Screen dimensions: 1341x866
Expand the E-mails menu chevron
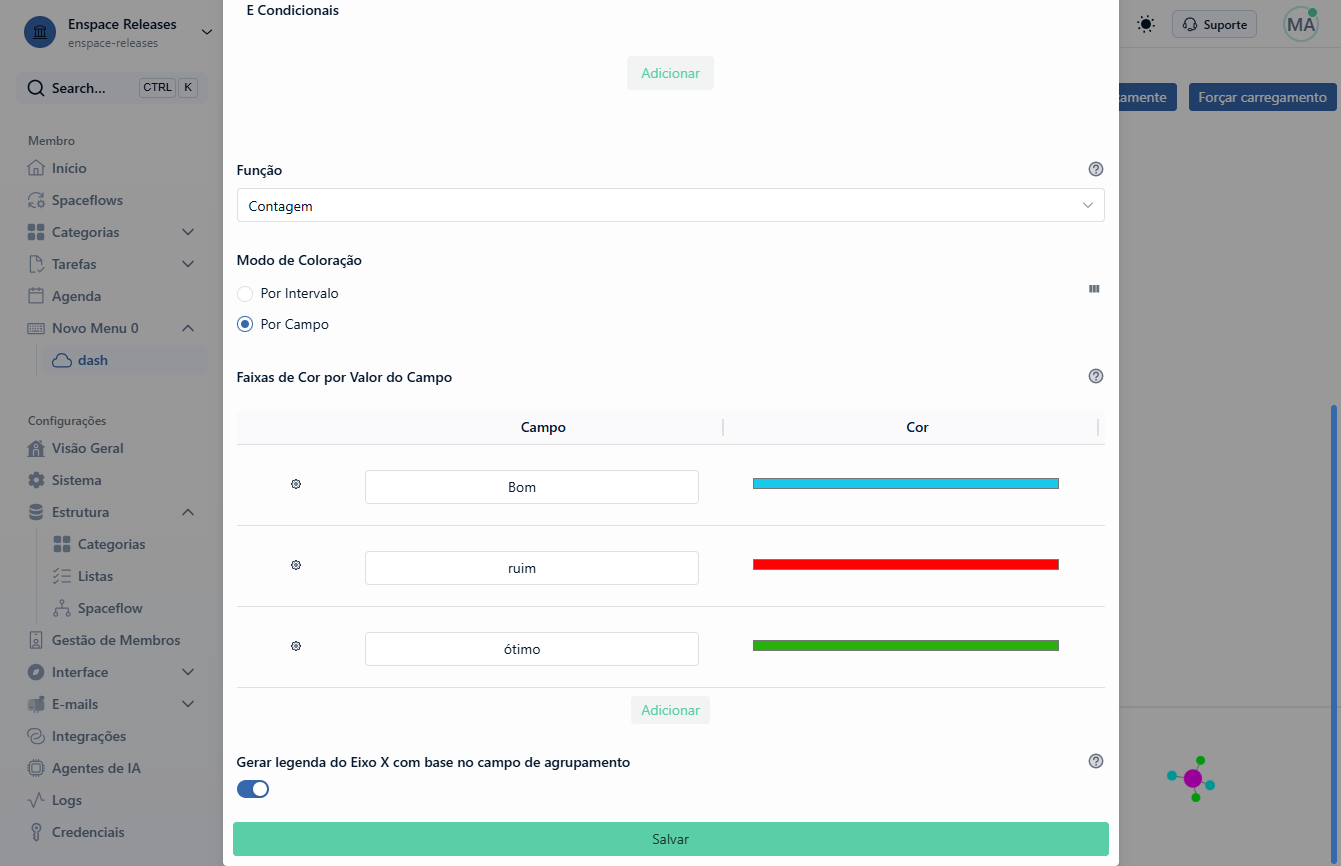click(188, 704)
